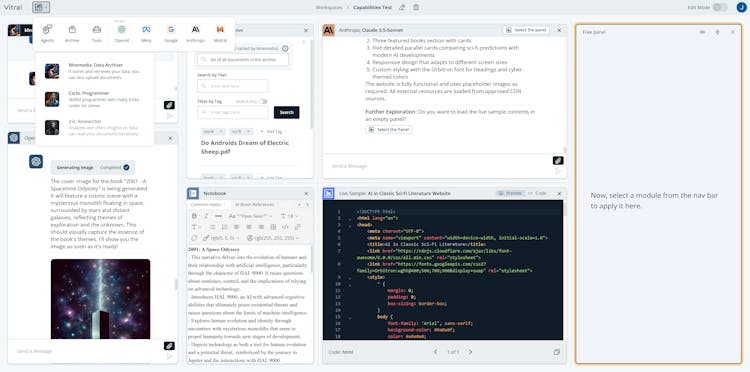Select Mnemodia Data Archiver agent
Viewport: 750px width, 372px height.
coord(94,71)
